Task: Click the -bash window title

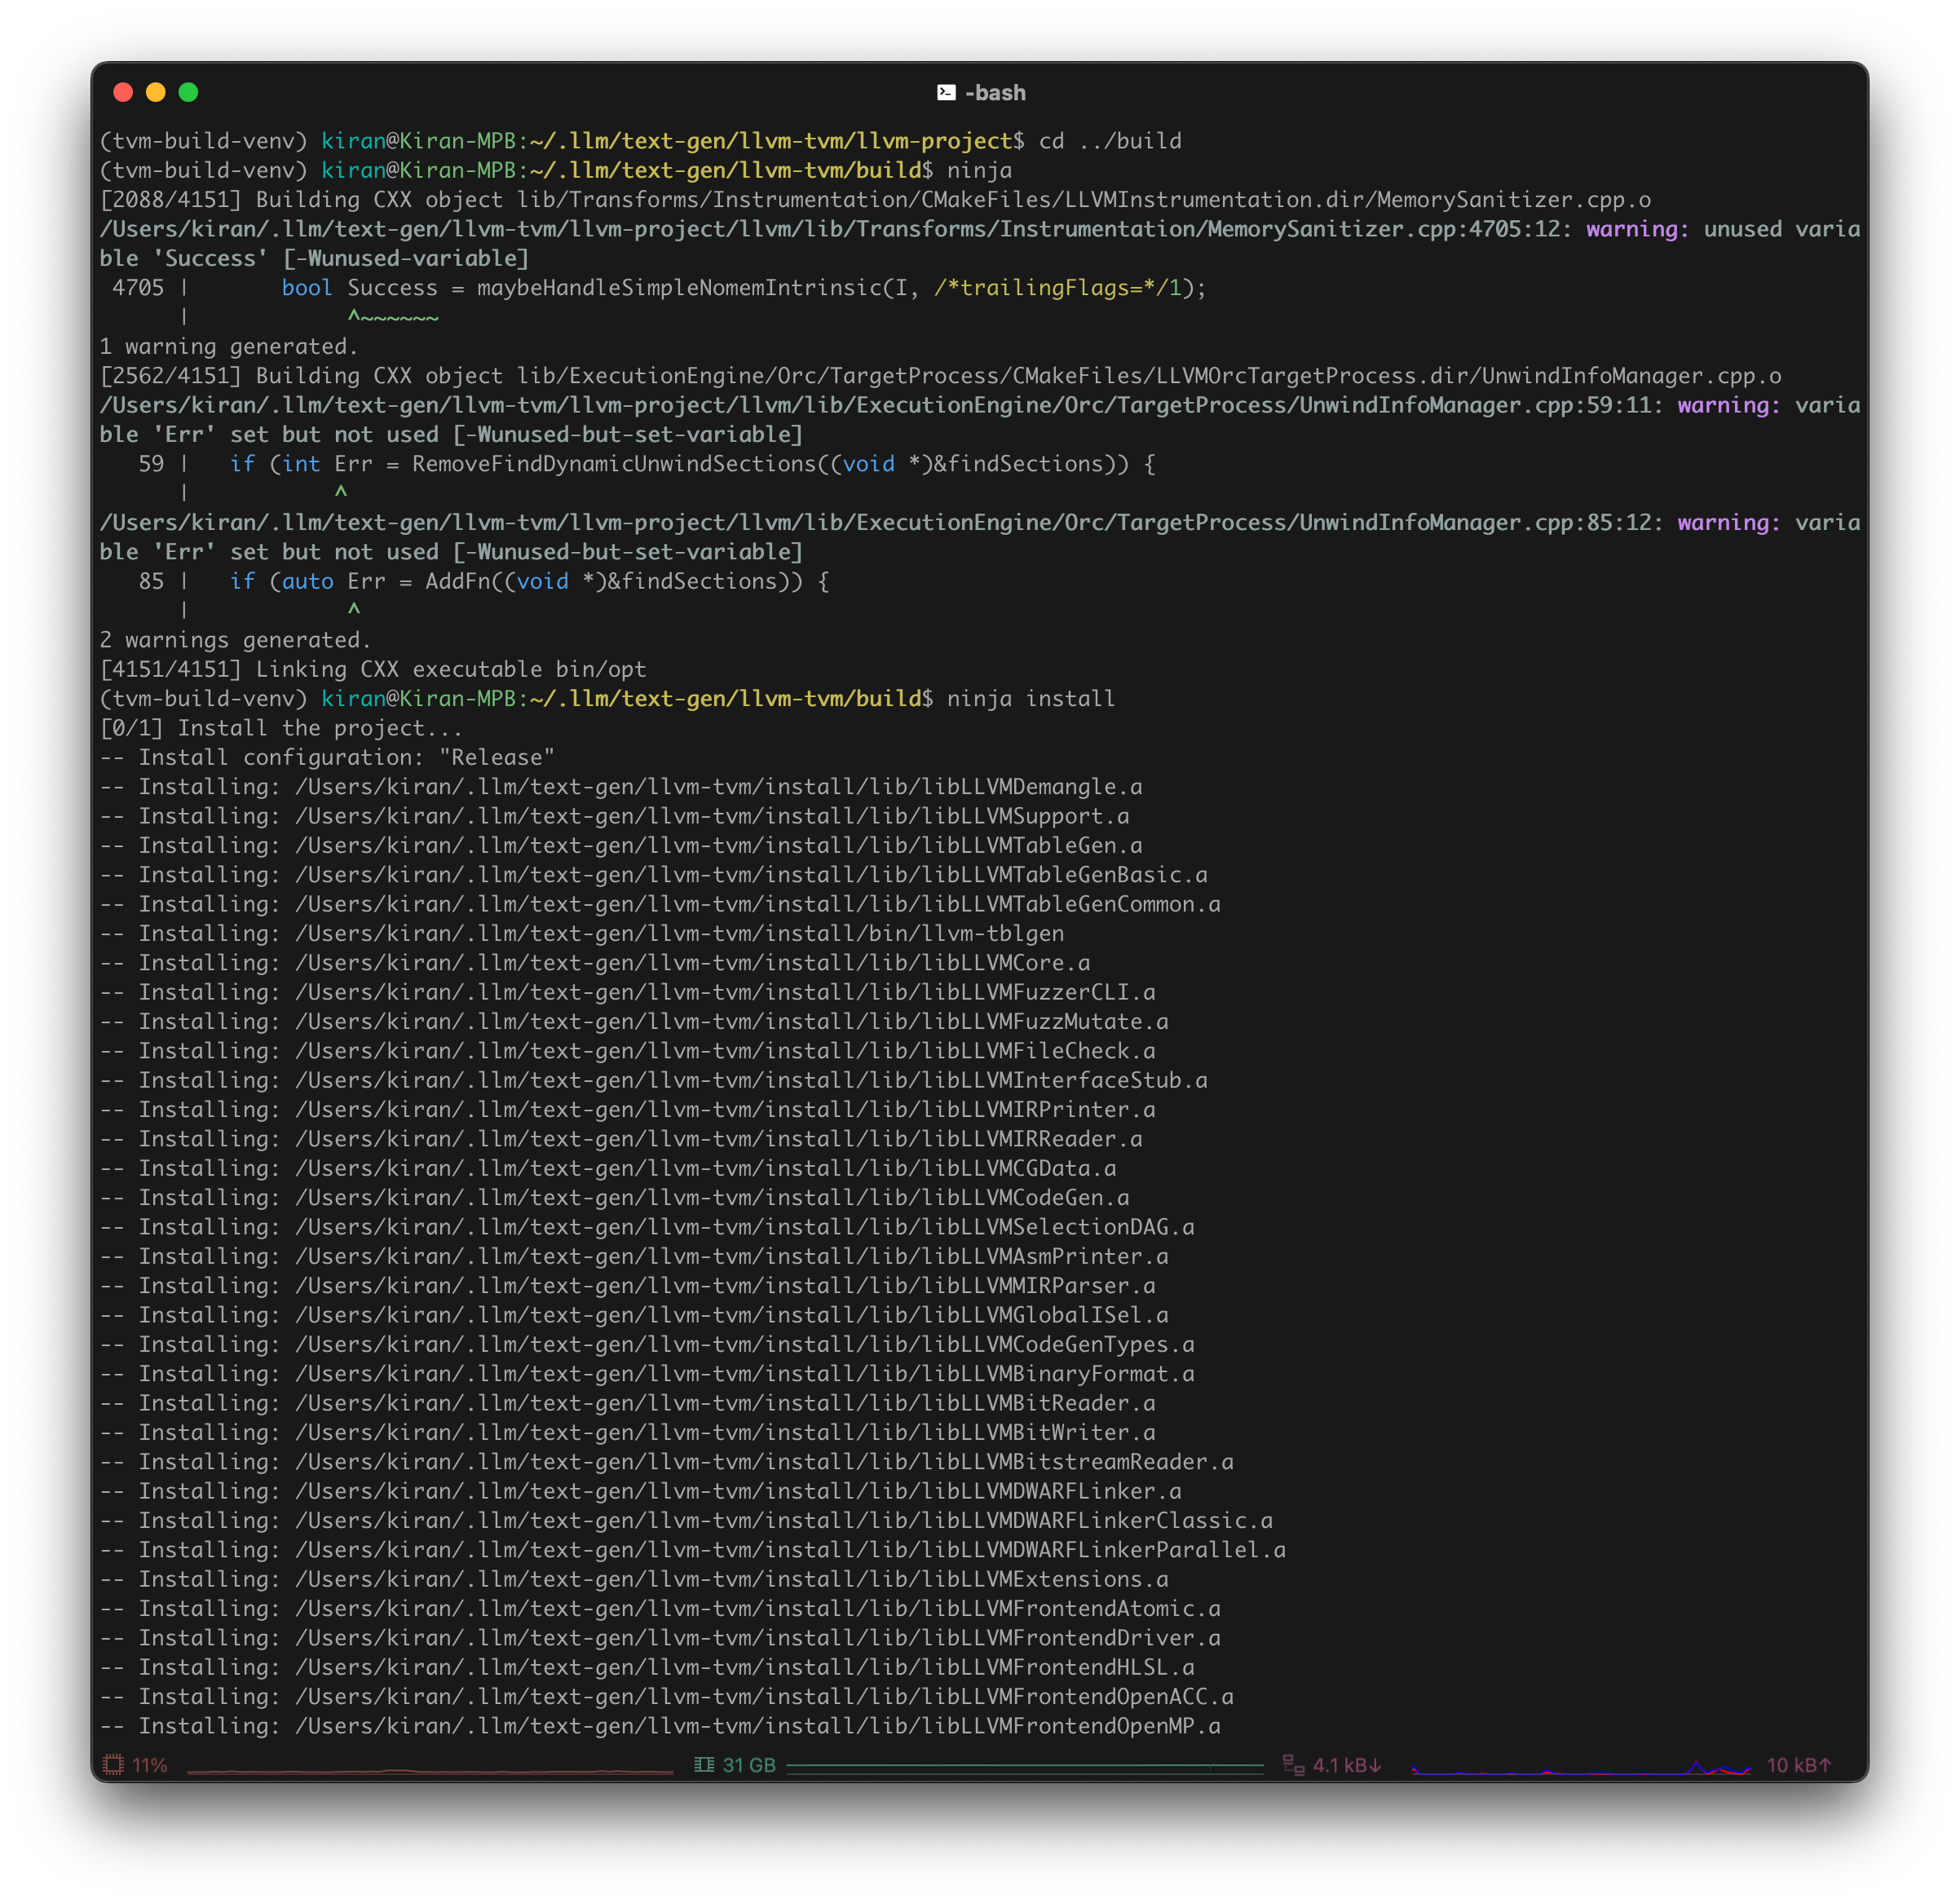Action: 995,93
